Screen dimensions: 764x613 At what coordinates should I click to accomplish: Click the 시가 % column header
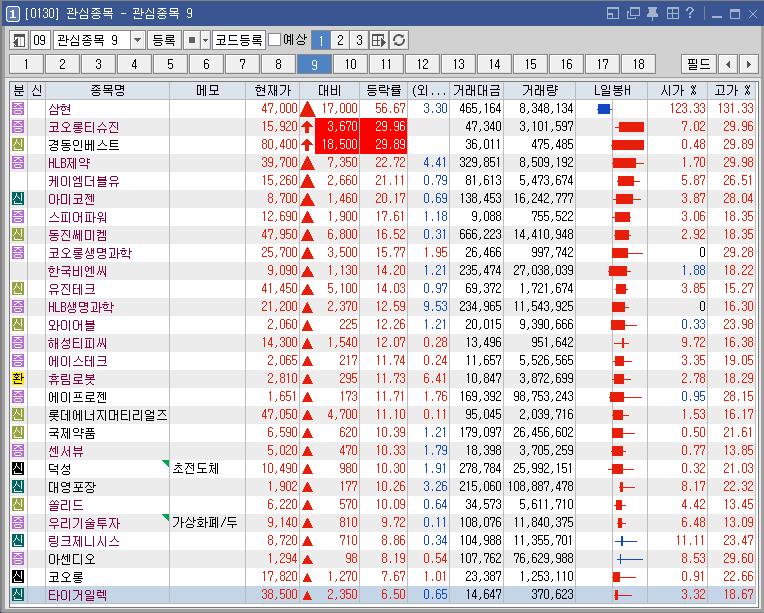[678, 90]
